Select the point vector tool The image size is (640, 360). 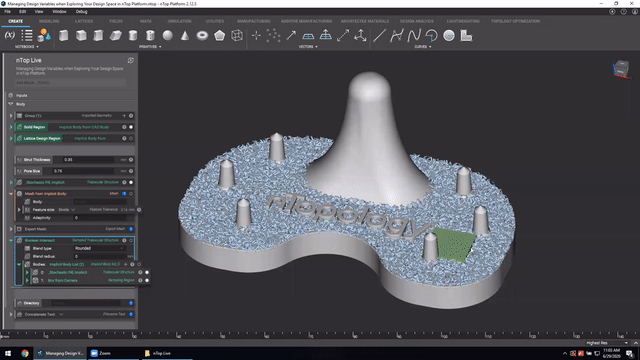point(256,36)
